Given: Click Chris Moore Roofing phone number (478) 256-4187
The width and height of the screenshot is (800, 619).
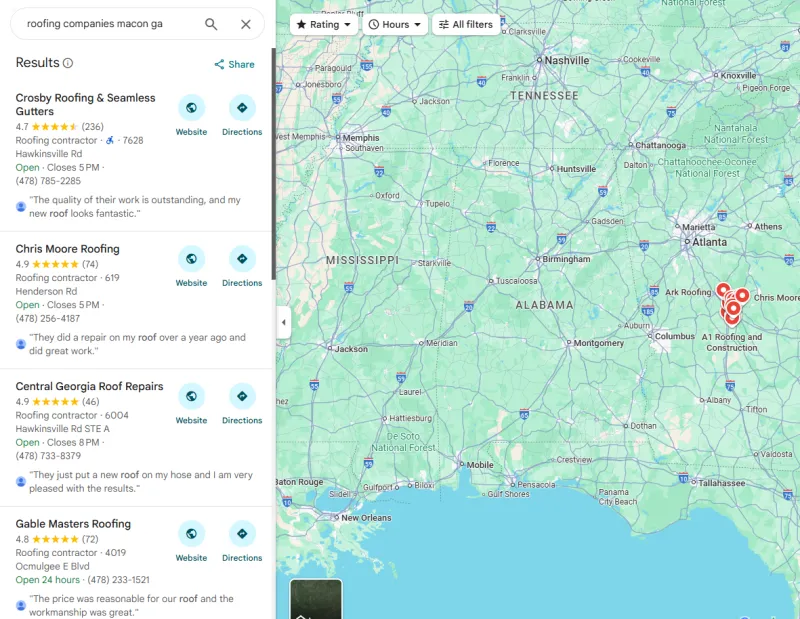Looking at the screenshot, I should pos(48,318).
